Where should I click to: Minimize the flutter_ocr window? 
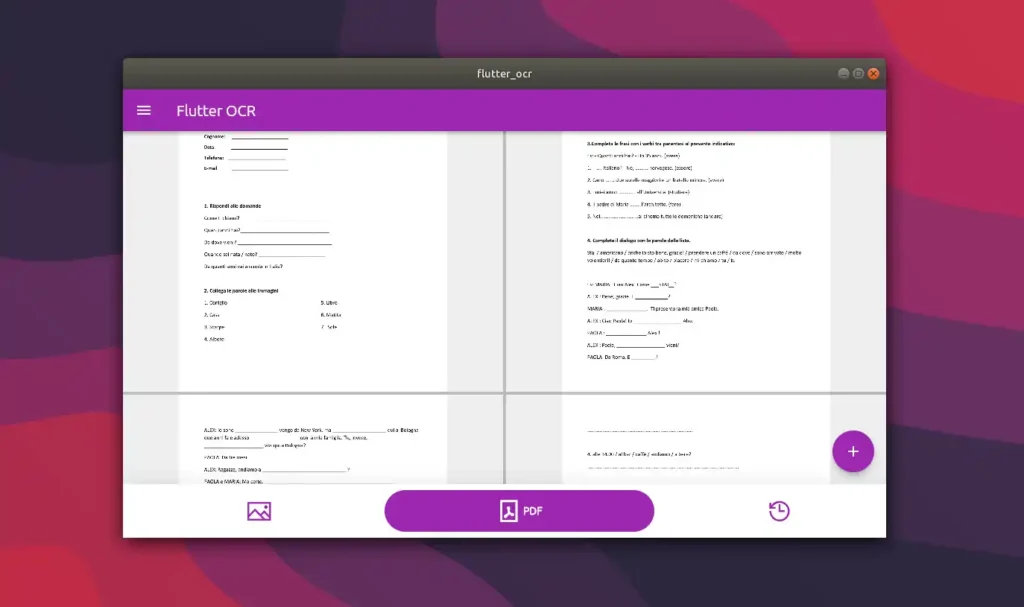click(843, 74)
